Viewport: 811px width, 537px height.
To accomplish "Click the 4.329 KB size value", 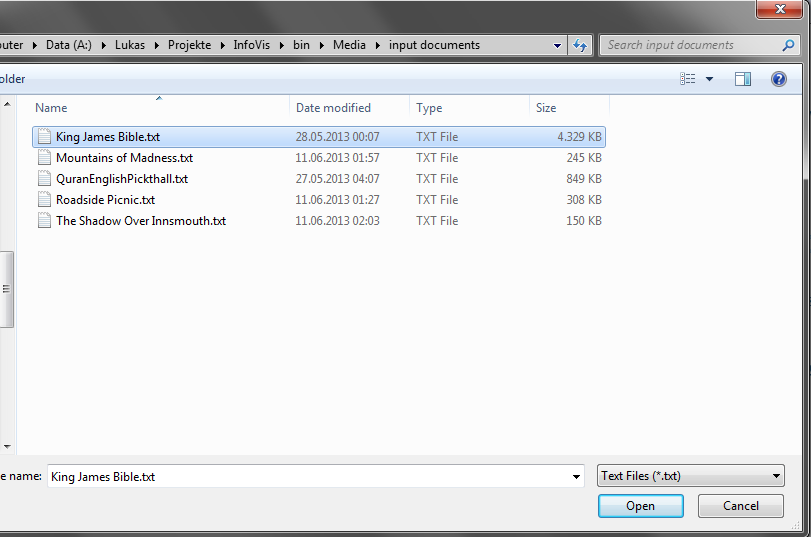I will click(579, 137).
